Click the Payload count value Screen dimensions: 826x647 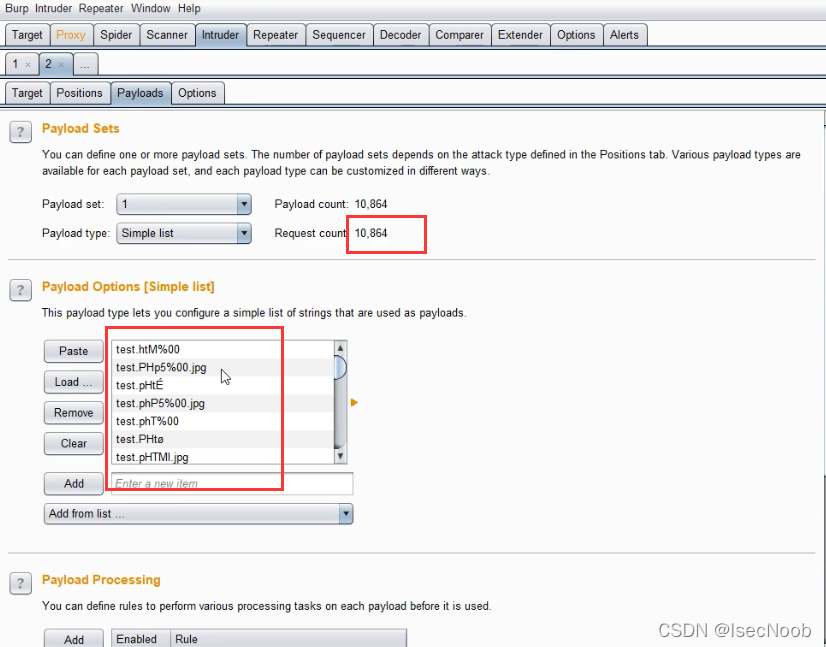coord(371,204)
